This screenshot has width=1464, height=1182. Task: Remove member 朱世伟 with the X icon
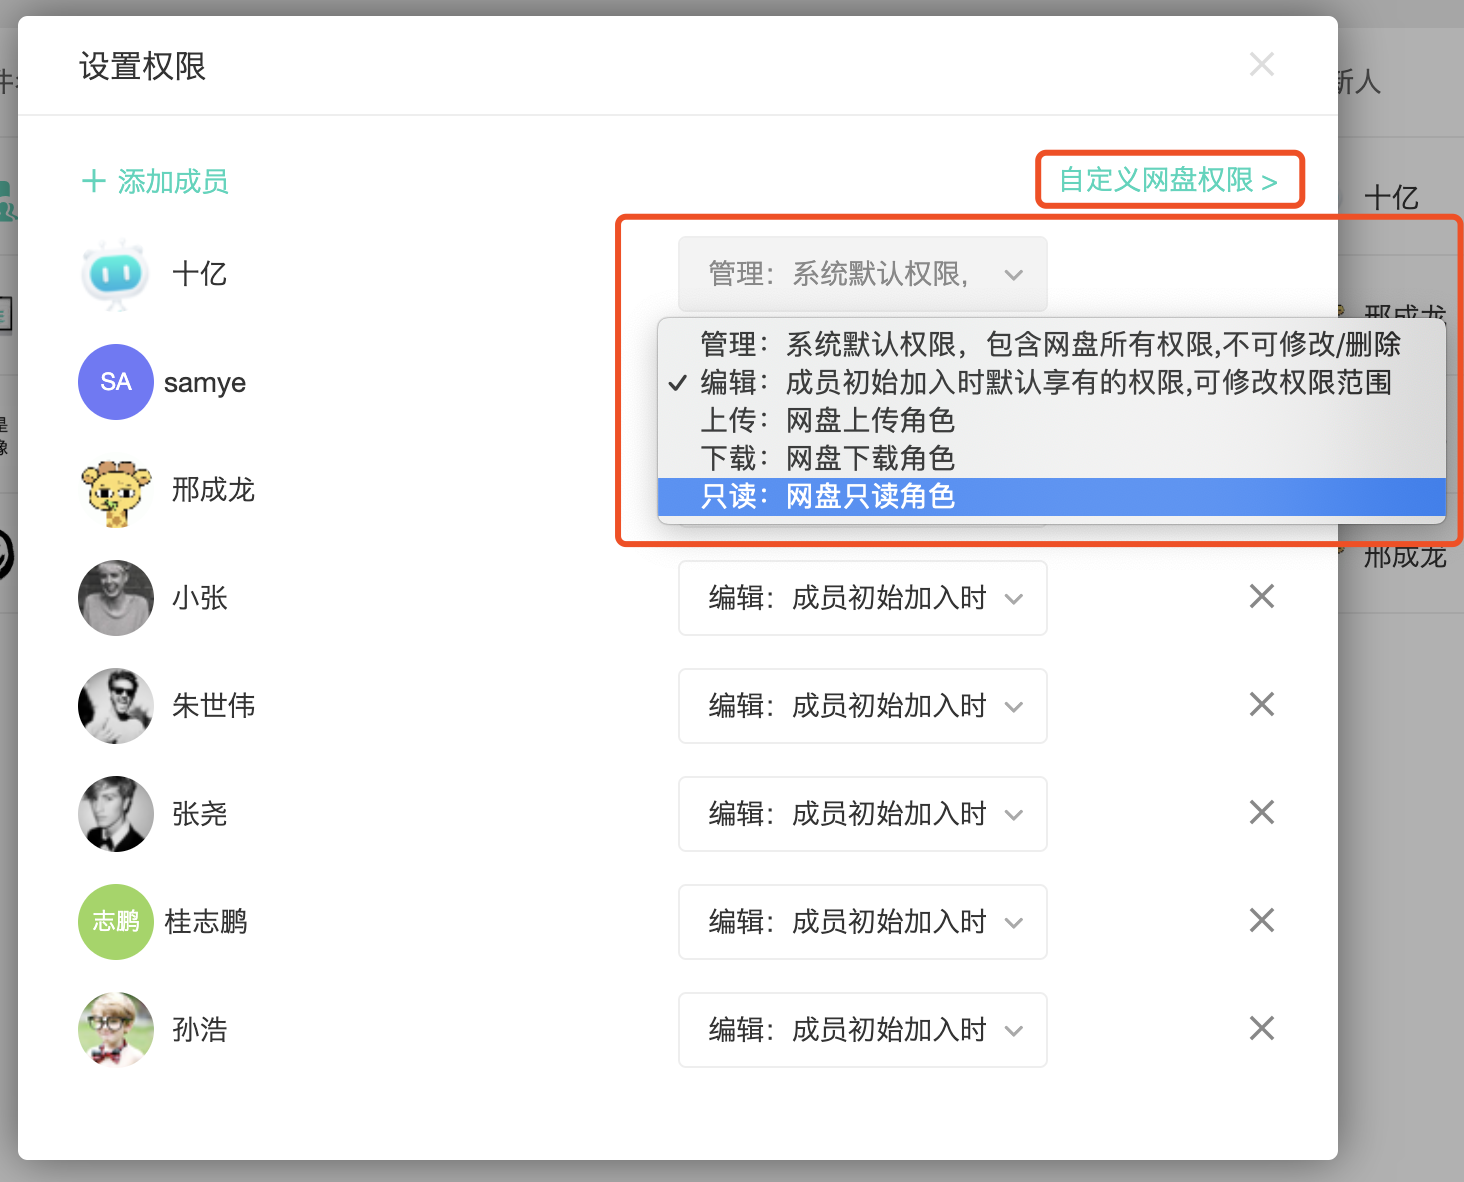[1262, 705]
